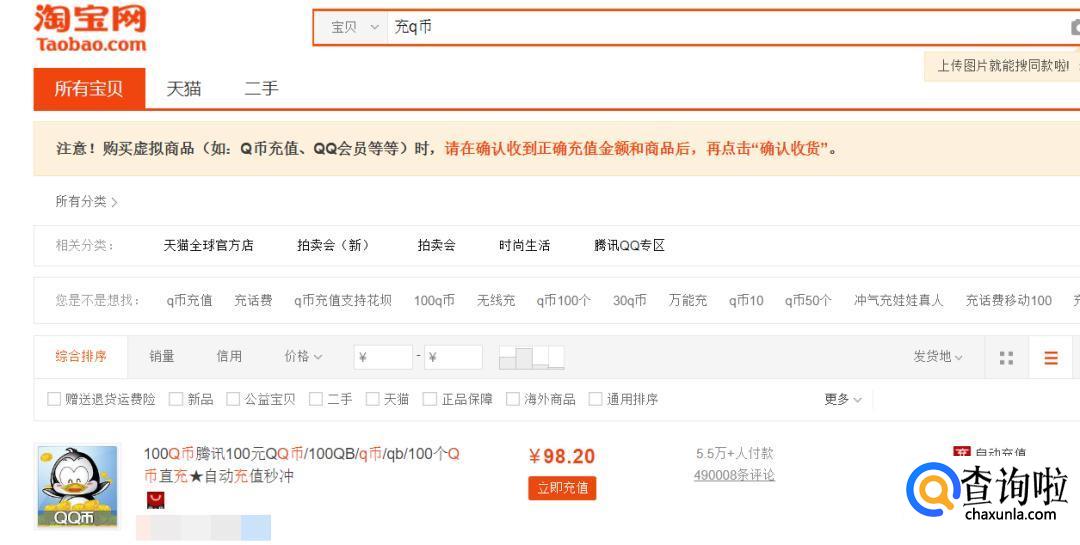Screen dimensions: 1080x545
Task: Search suggestion q币10
Action: (x=746, y=300)
